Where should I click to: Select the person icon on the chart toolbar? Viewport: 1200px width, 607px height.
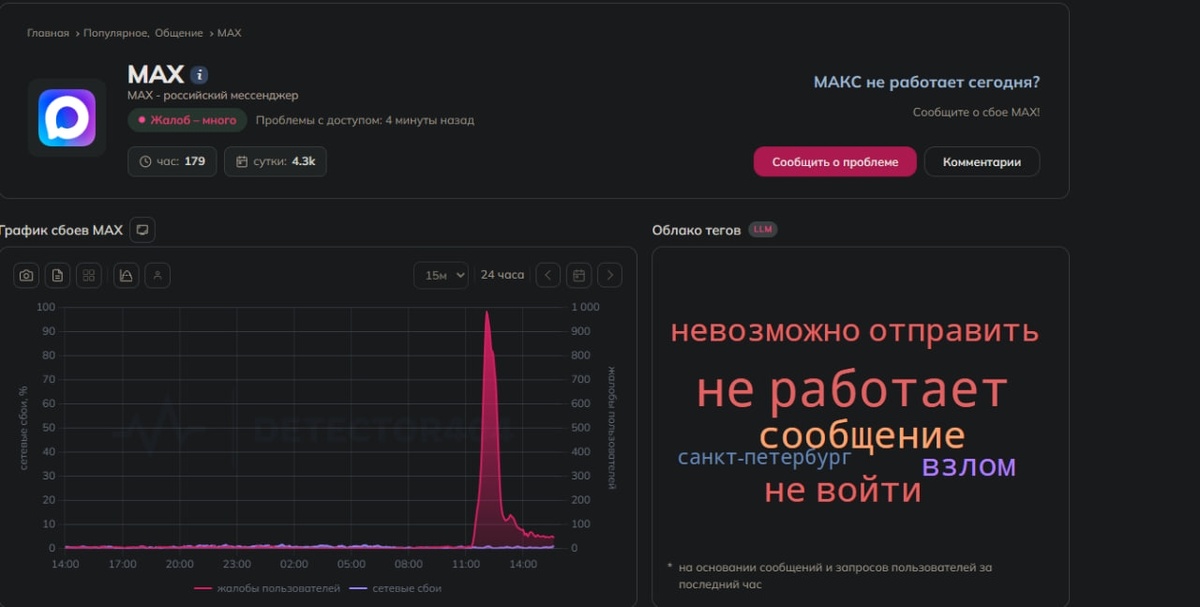coord(156,274)
